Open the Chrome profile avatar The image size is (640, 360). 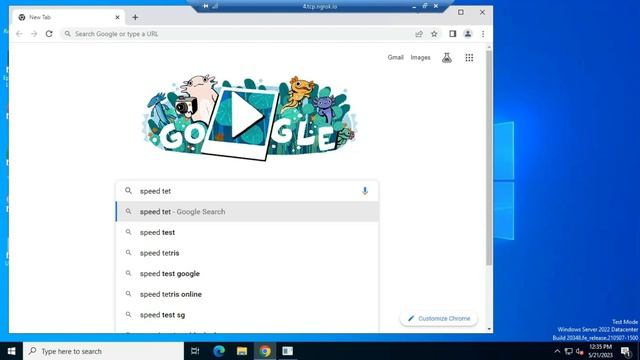[x=468, y=34]
